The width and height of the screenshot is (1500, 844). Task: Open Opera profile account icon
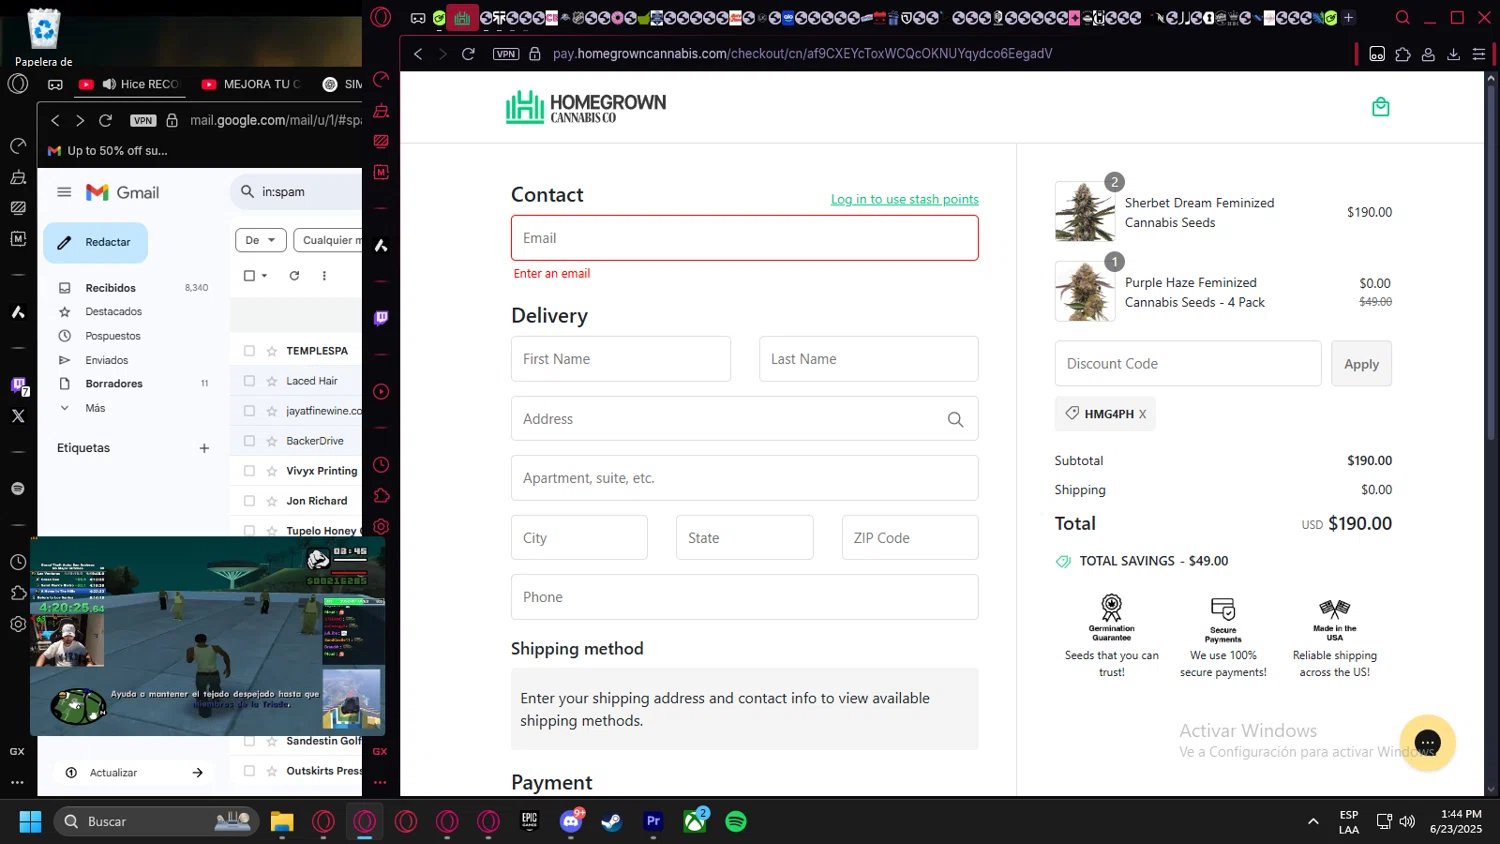point(1428,54)
